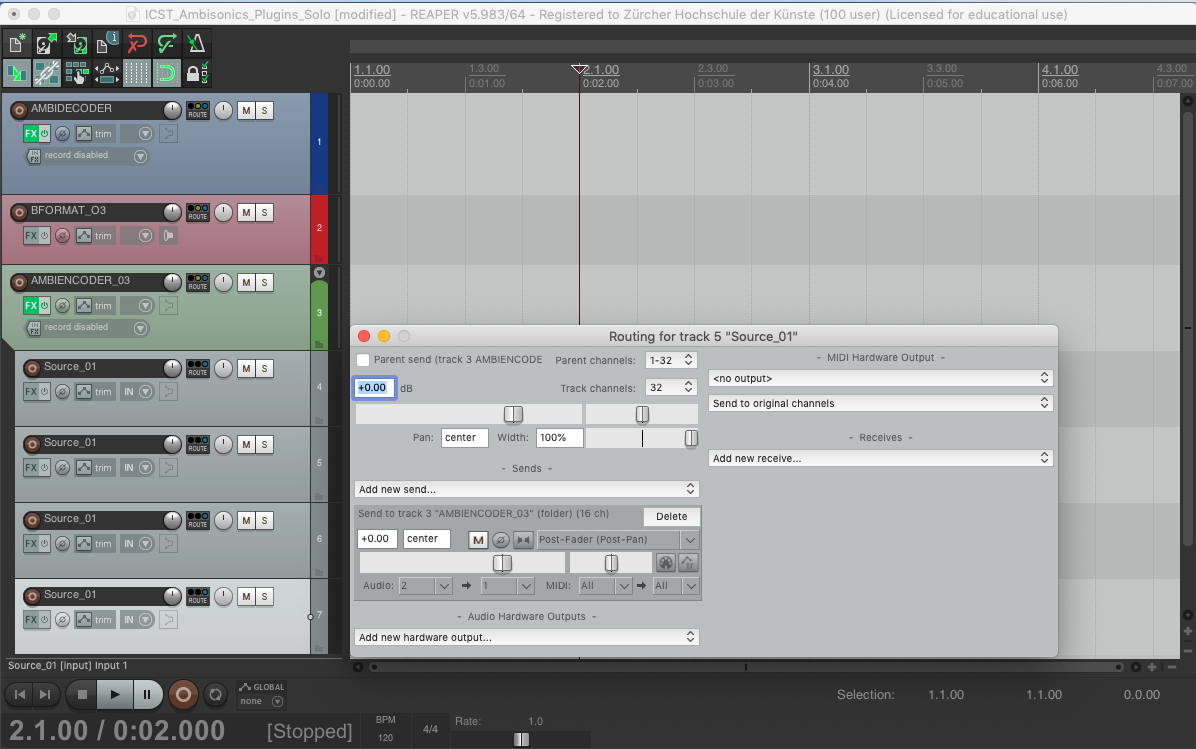Arm the AMBIENCODER_03 track for recording
The width and height of the screenshot is (1196, 749).
tap(18, 282)
